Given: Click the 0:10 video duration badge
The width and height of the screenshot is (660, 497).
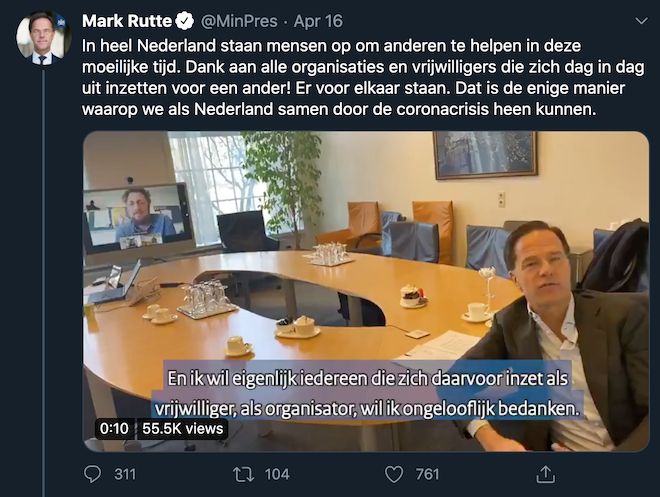Looking at the screenshot, I should [114, 429].
